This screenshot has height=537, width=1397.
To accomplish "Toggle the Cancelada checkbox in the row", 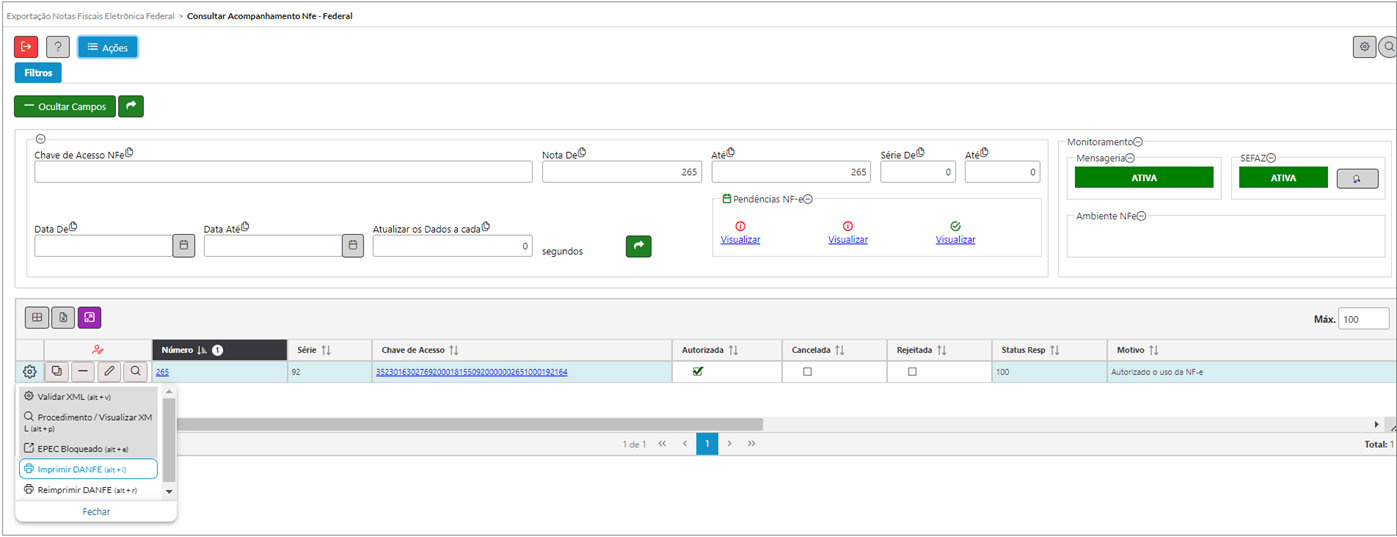I will click(807, 372).
